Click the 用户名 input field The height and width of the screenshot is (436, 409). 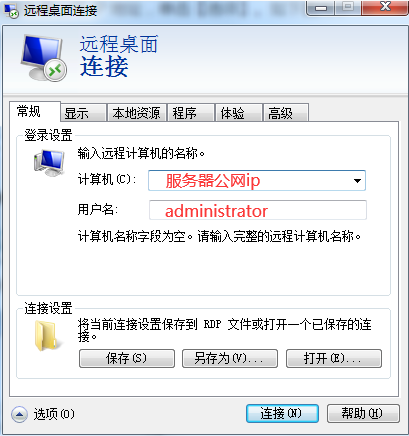point(258,210)
